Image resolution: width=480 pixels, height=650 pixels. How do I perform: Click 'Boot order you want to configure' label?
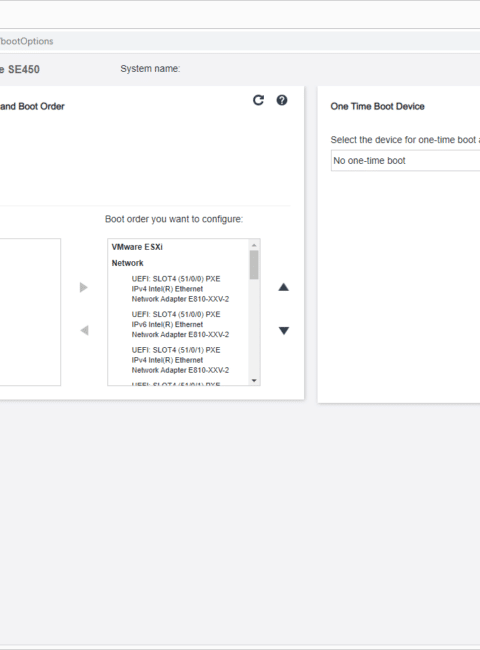(x=174, y=219)
